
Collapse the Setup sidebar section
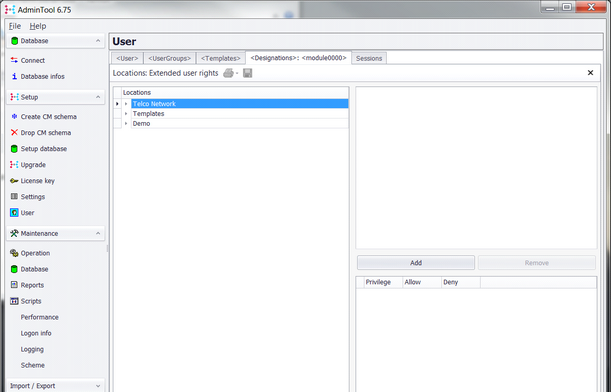[x=98, y=97]
